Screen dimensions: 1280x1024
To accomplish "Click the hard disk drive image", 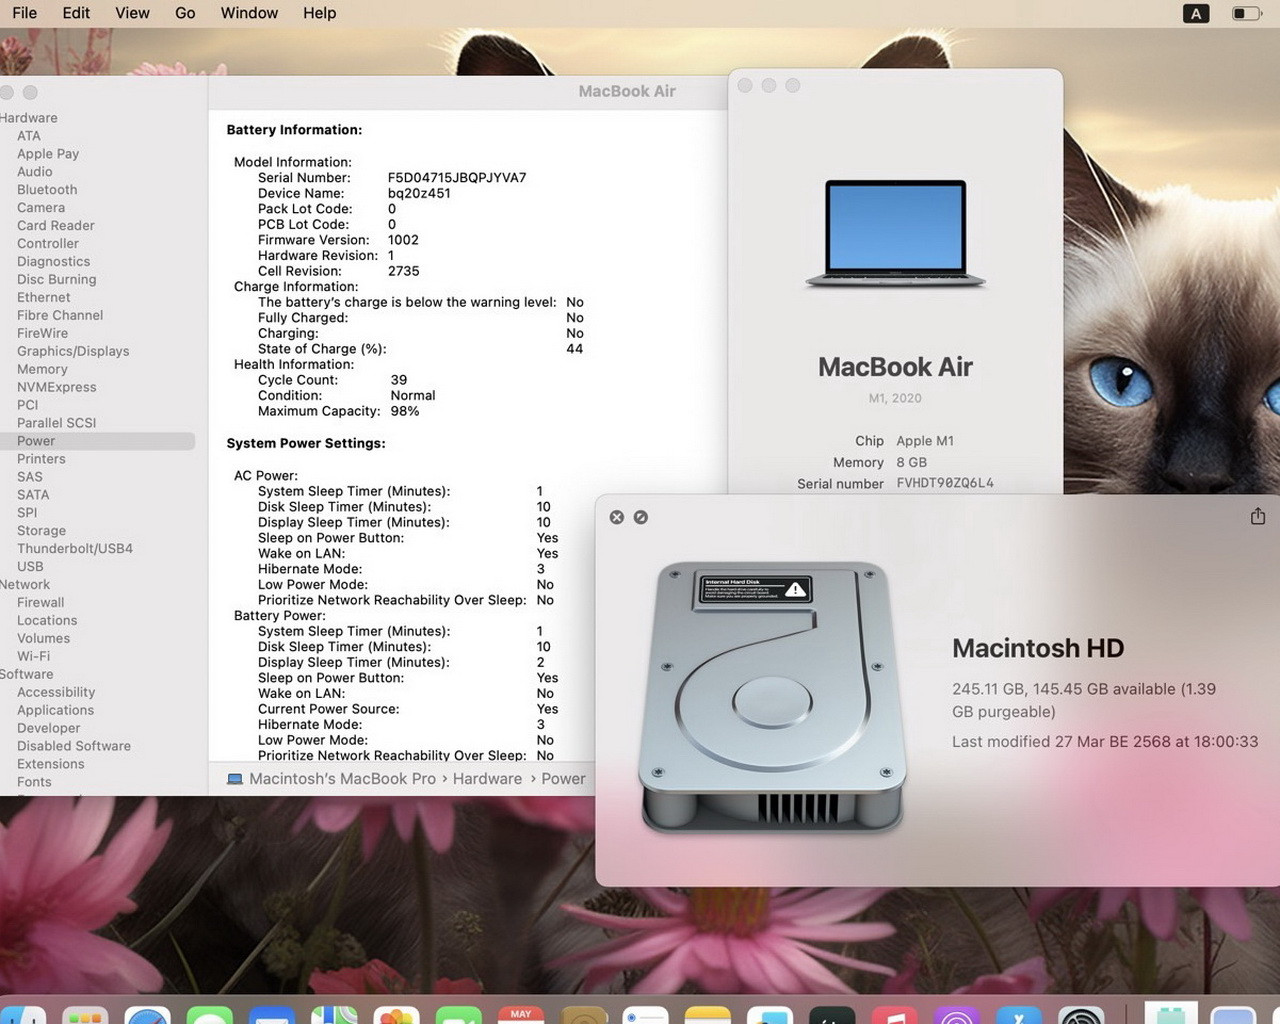I will 773,697.
